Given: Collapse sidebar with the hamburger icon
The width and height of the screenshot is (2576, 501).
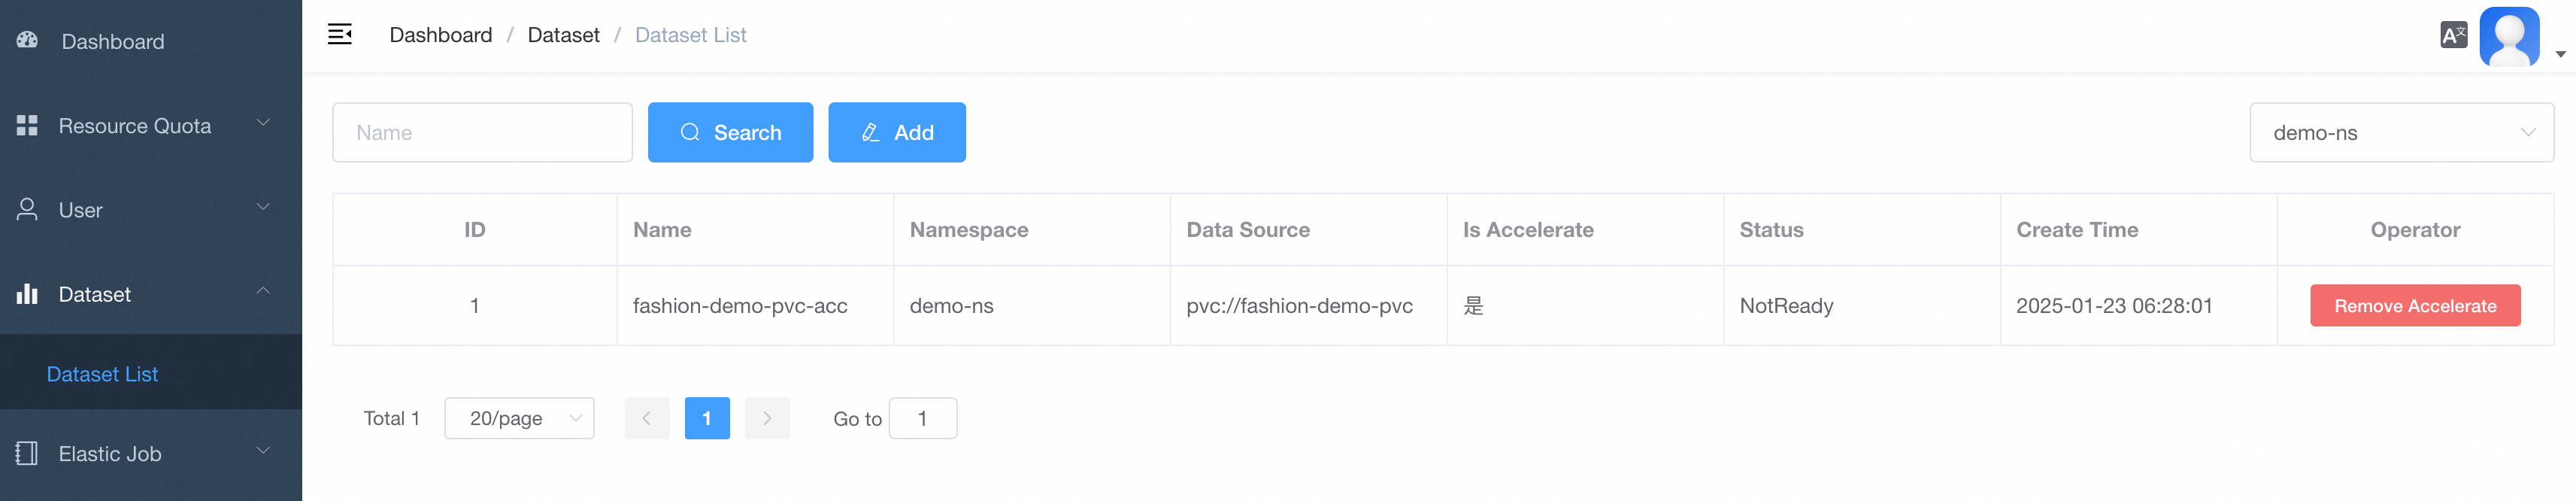Looking at the screenshot, I should 340,35.
